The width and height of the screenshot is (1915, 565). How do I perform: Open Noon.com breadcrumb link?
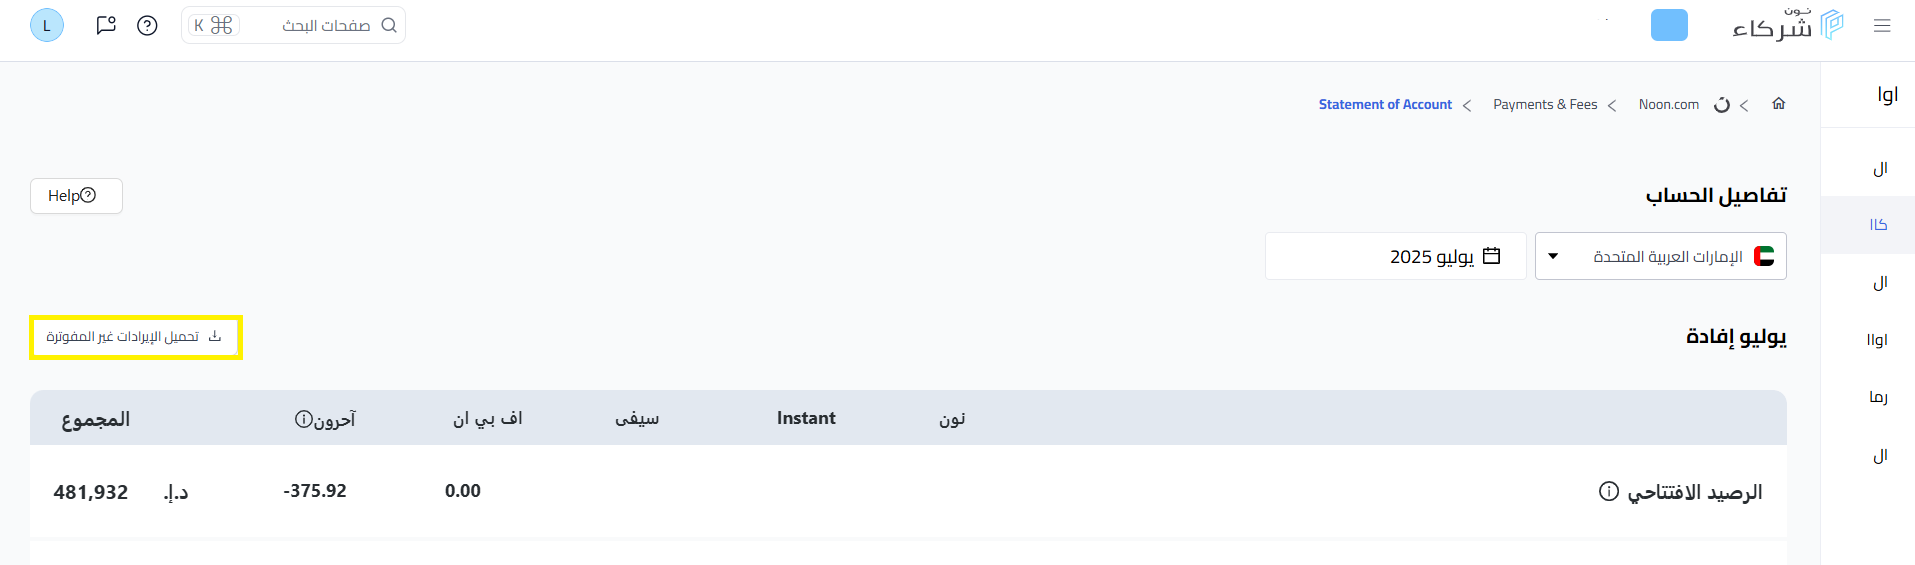(1668, 104)
